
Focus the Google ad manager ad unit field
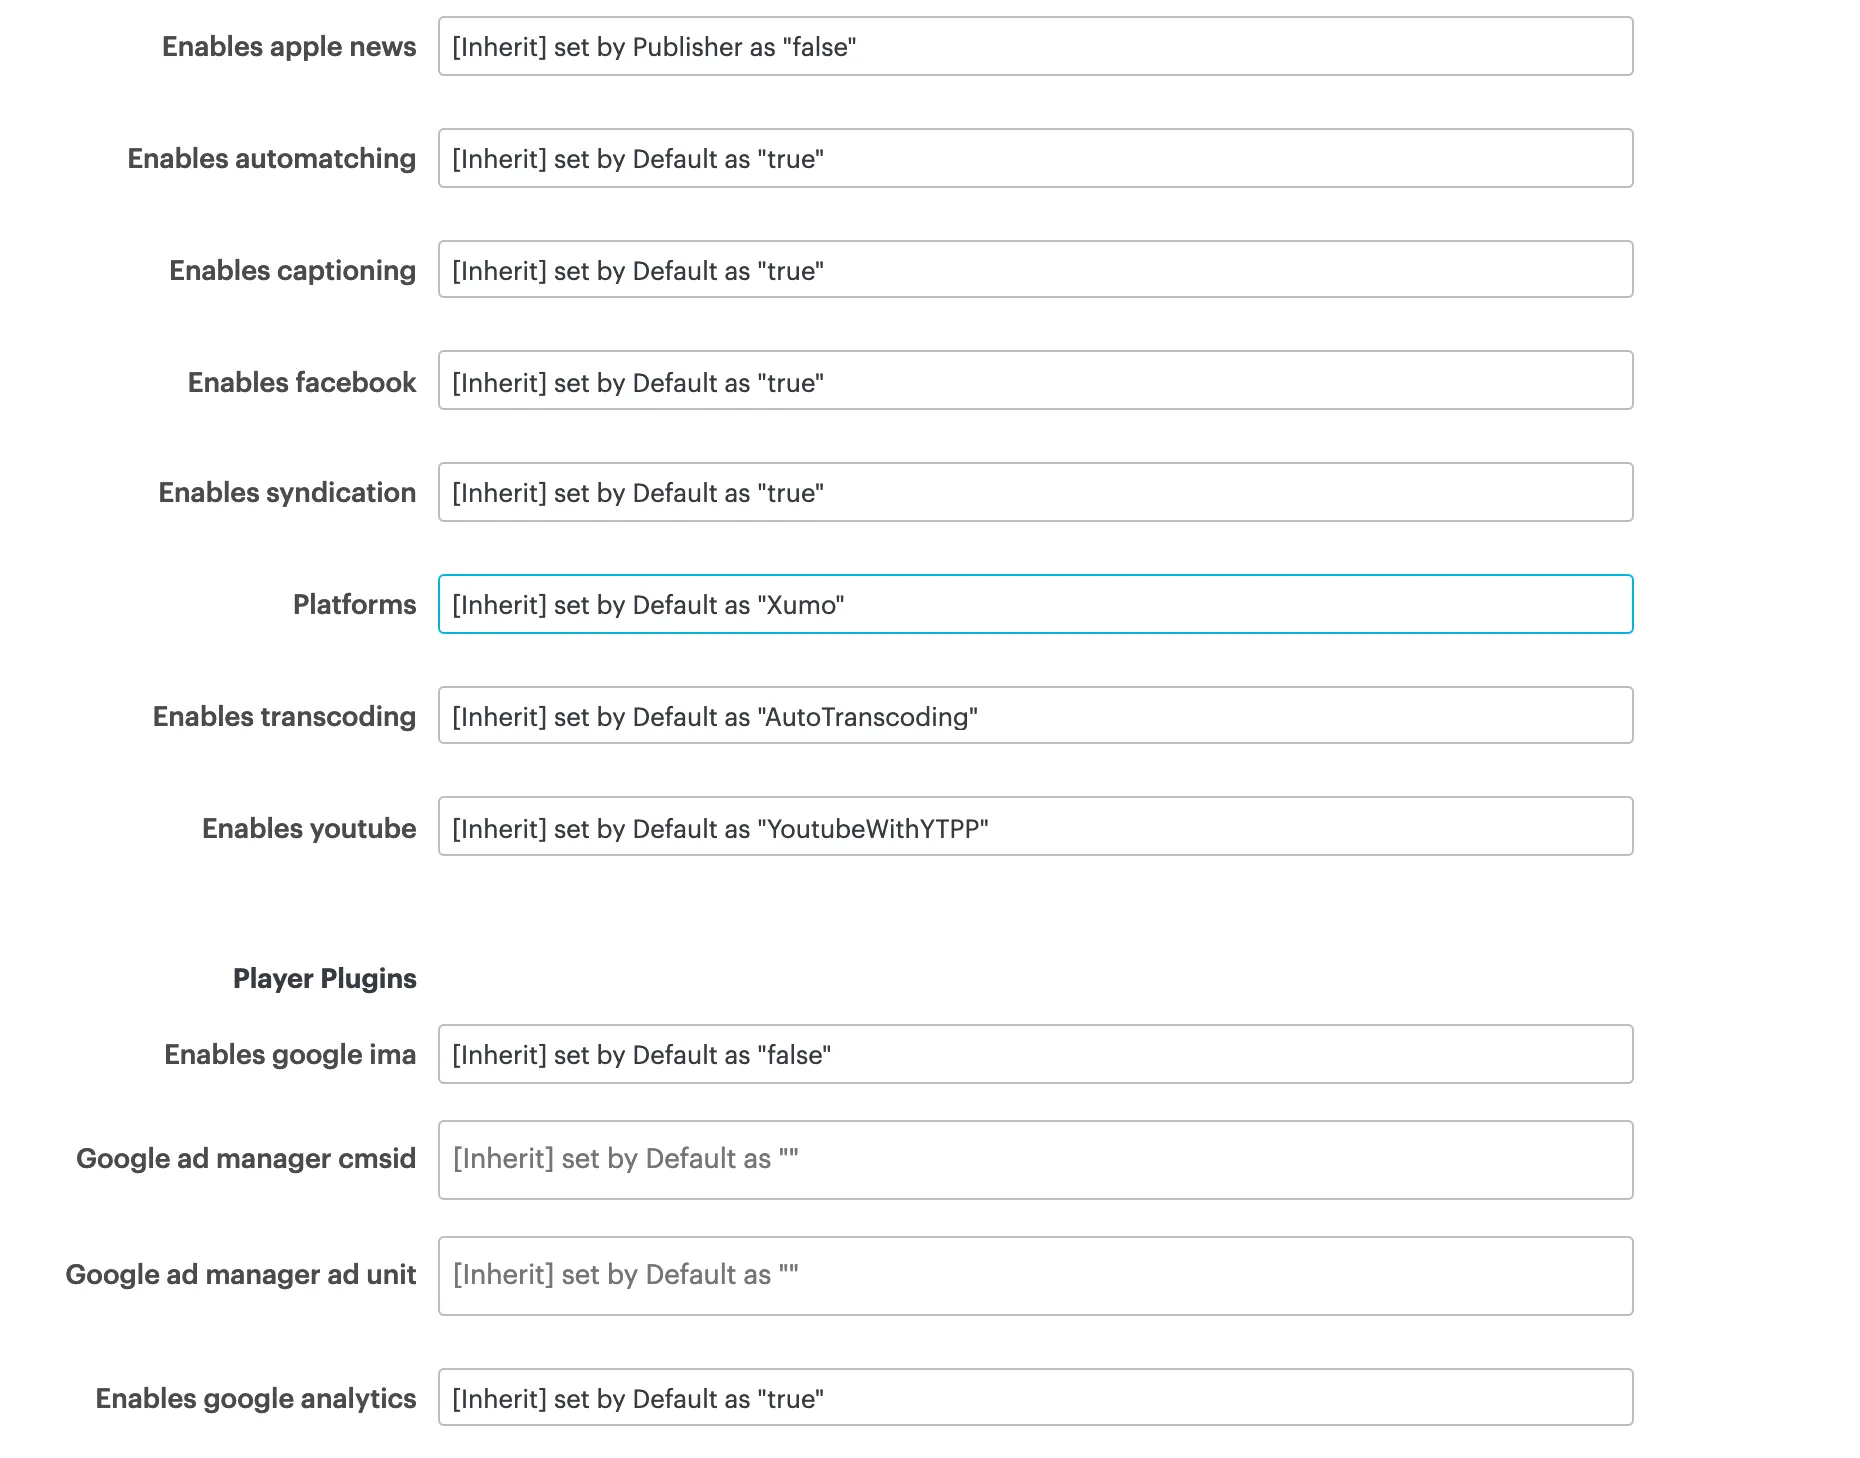pyautogui.click(x=1035, y=1276)
